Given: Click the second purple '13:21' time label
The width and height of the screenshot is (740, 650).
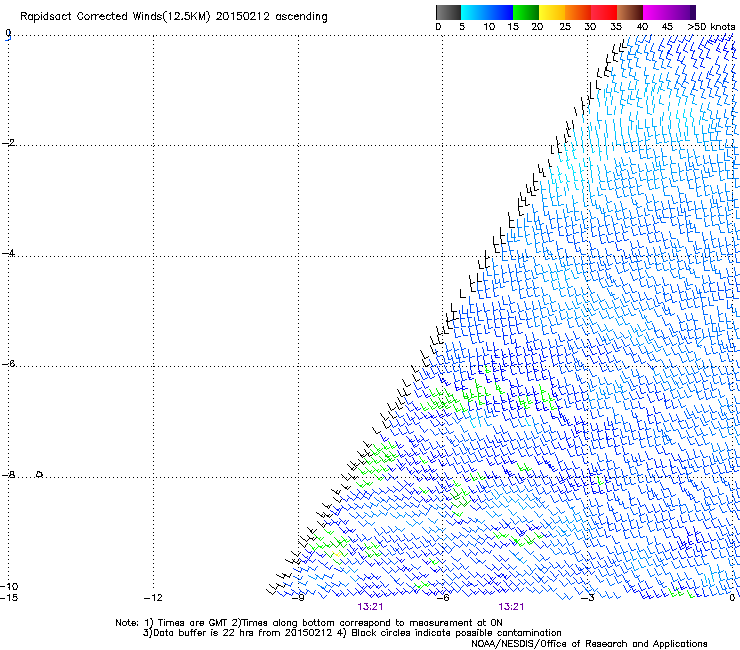Looking at the screenshot, I should click(x=511, y=607).
